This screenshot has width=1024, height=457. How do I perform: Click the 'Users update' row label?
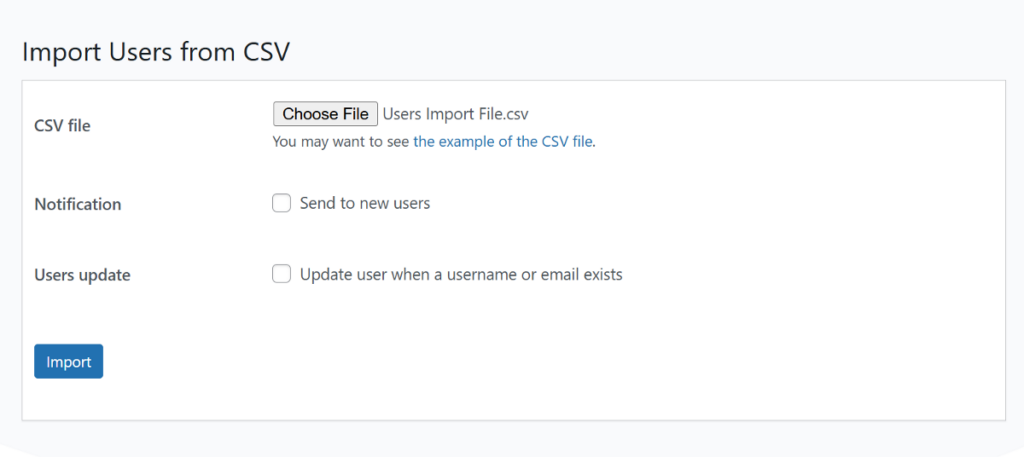82,275
